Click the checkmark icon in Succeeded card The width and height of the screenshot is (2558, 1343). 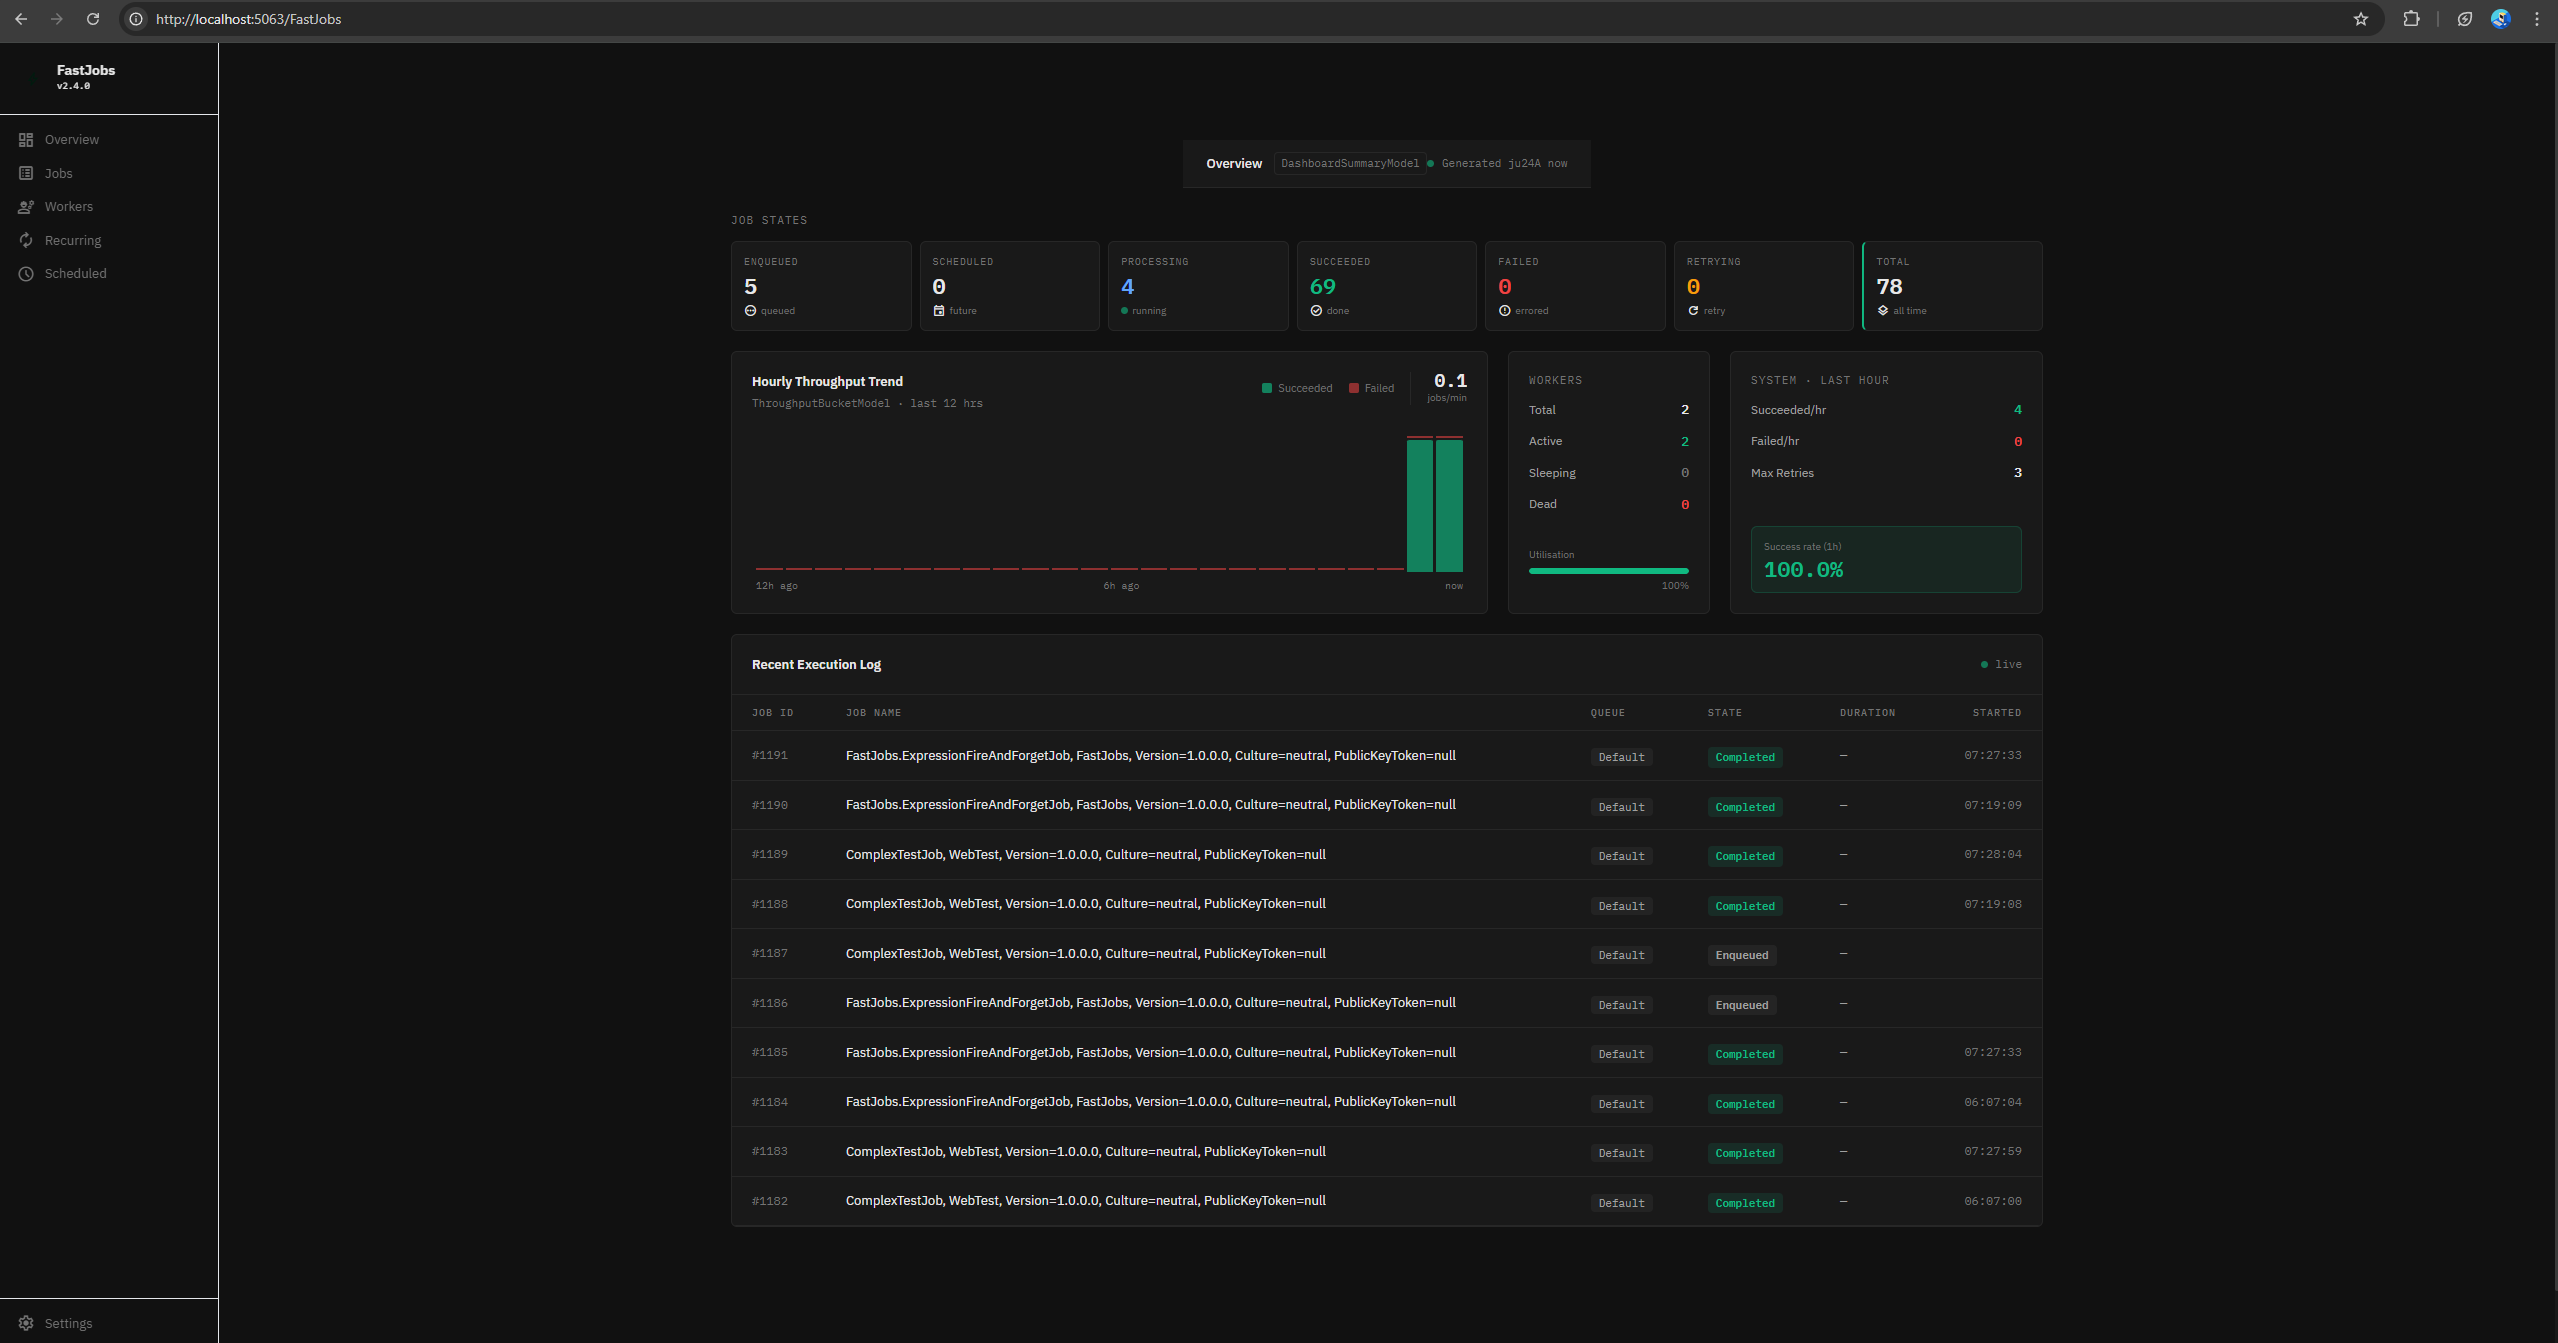pos(1316,311)
